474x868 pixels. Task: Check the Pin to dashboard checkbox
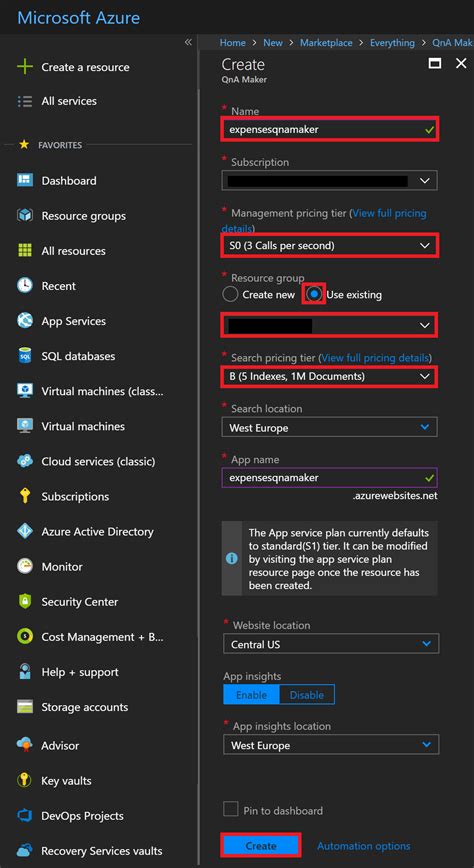coord(230,809)
